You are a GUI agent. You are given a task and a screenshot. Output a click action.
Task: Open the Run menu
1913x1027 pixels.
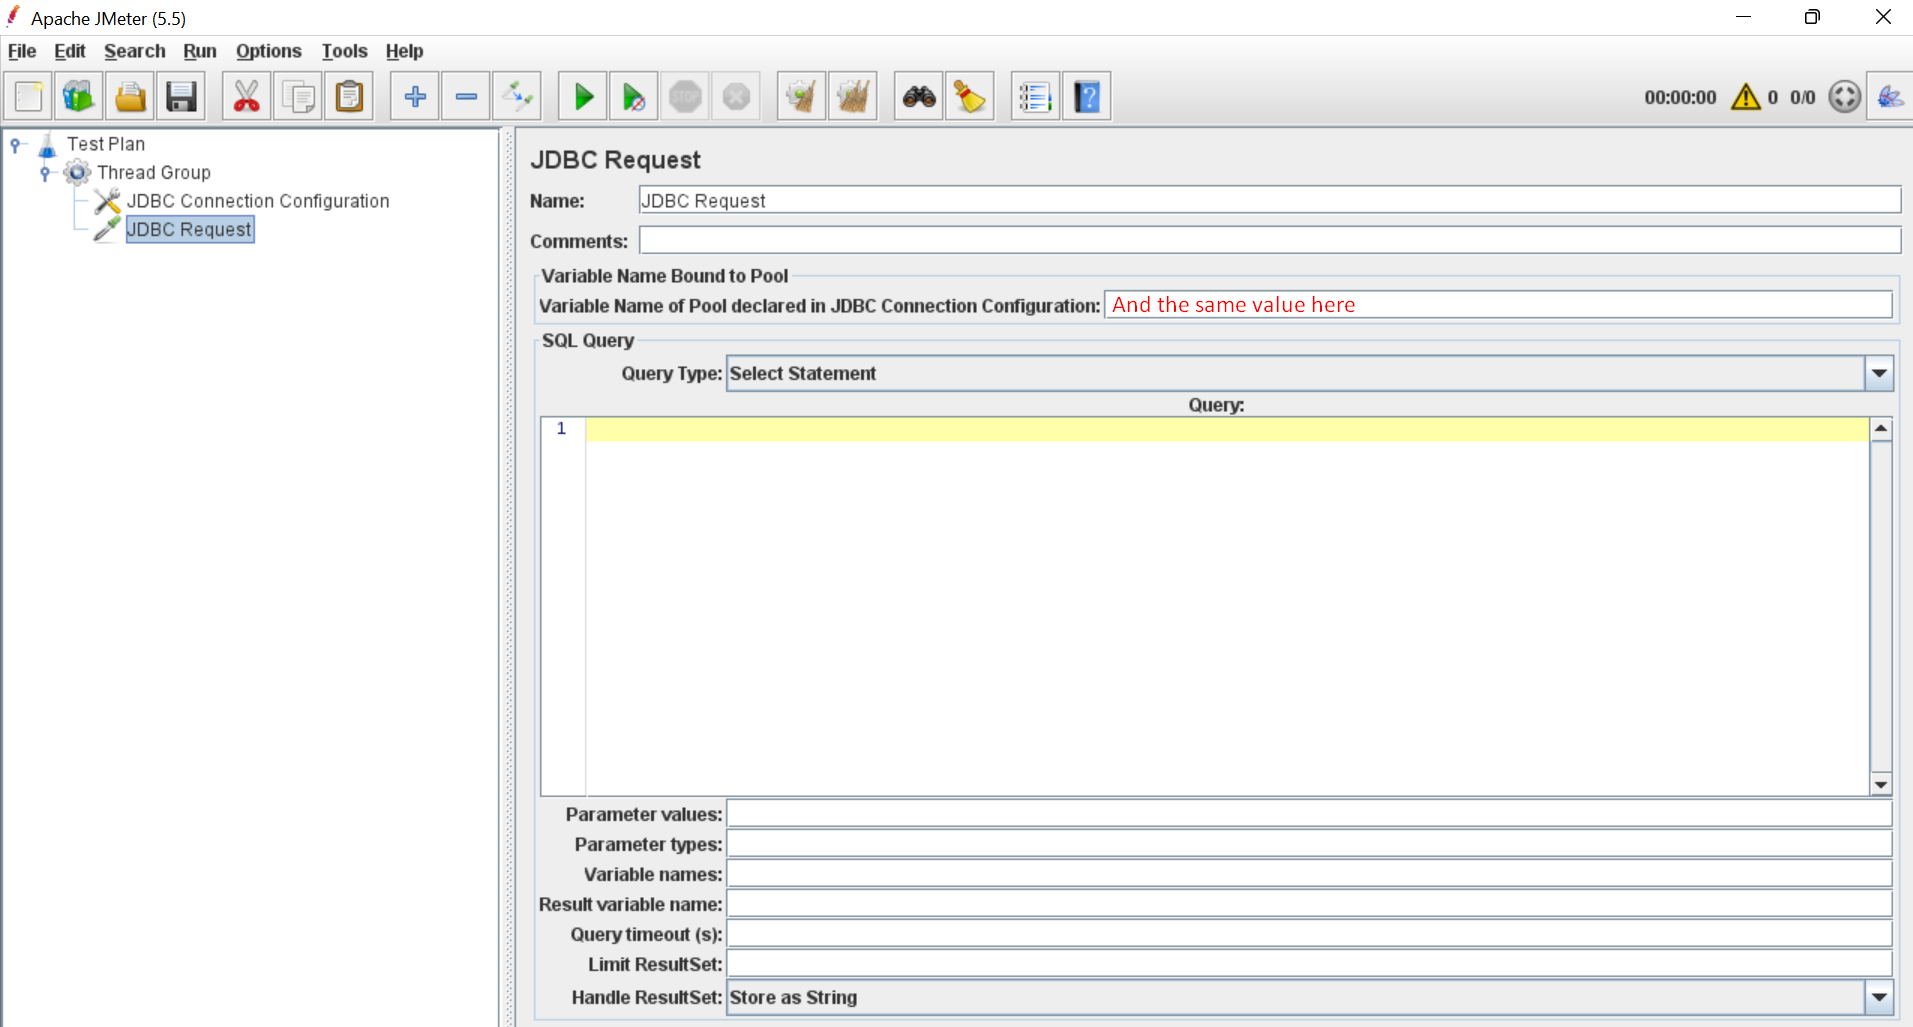point(200,51)
